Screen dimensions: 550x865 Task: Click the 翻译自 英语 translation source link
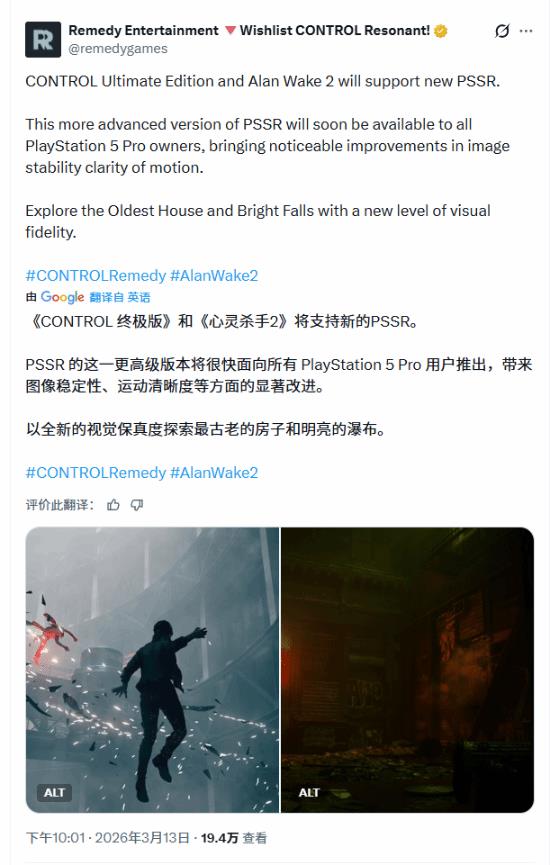[x=120, y=297]
